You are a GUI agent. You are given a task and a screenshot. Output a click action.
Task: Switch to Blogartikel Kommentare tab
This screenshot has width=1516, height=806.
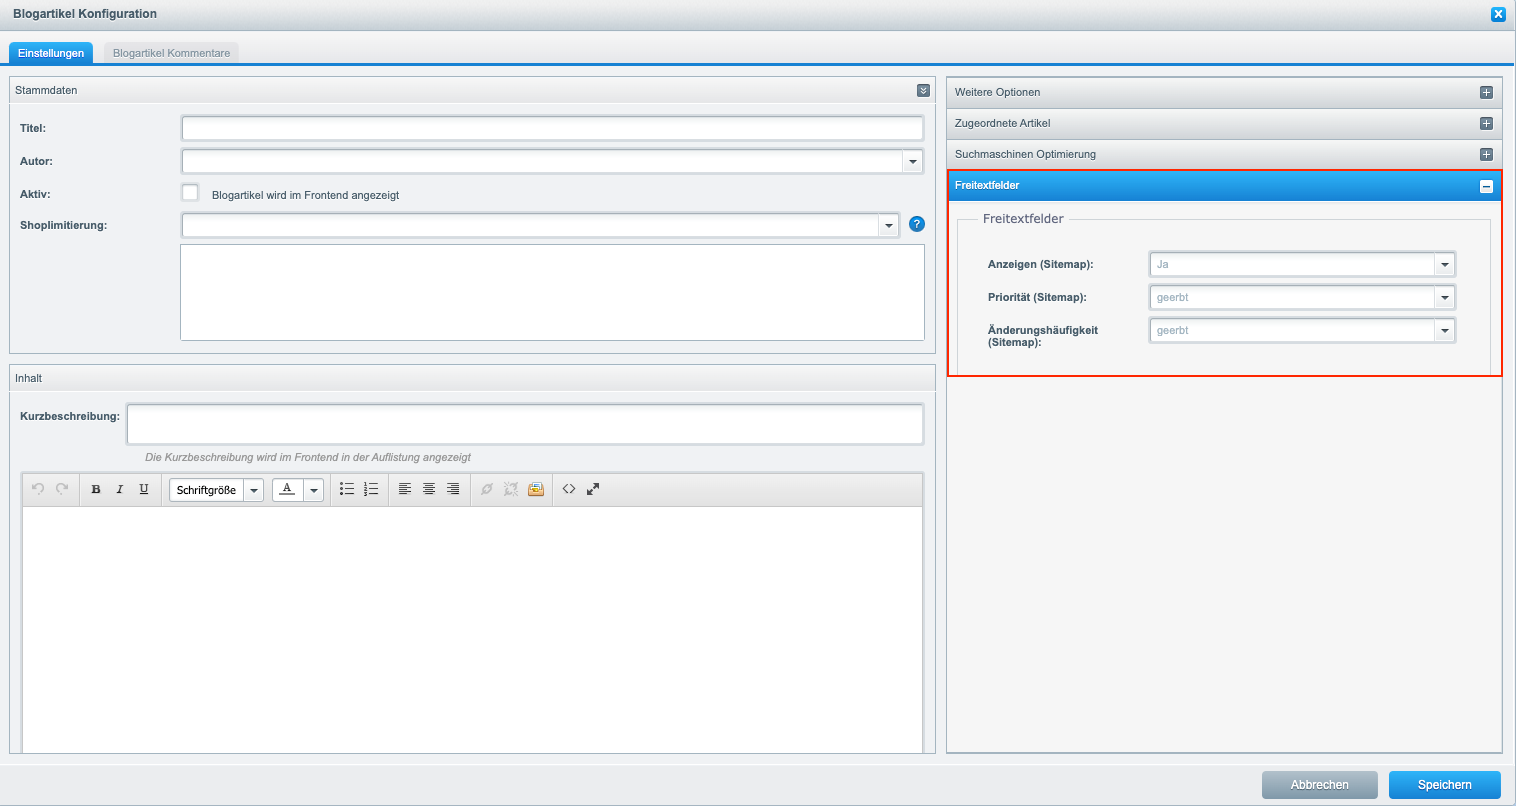[x=171, y=53]
